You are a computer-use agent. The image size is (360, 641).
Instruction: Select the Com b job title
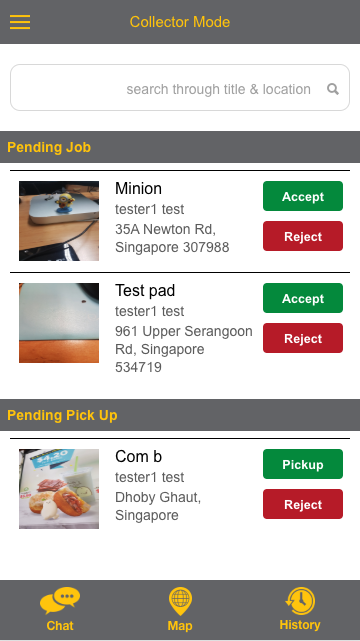(138, 457)
